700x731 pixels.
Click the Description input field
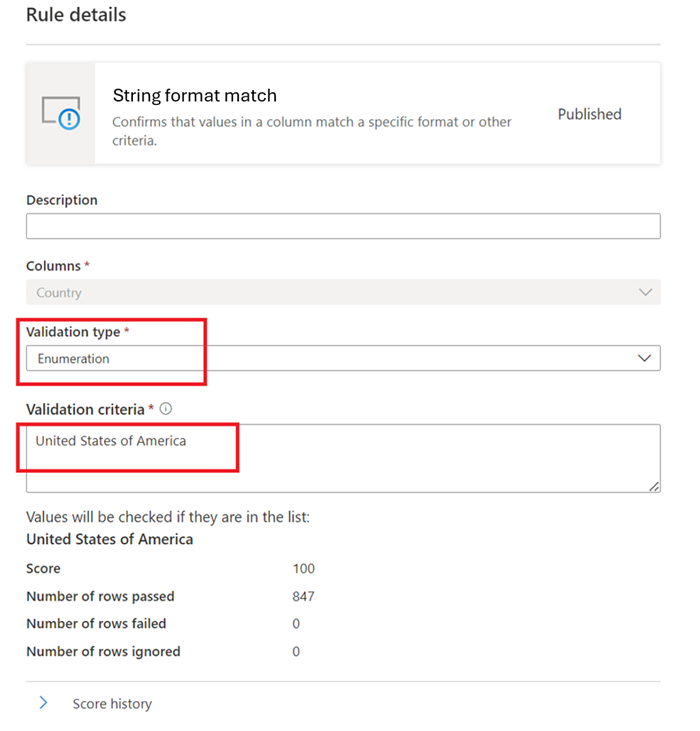tap(343, 226)
